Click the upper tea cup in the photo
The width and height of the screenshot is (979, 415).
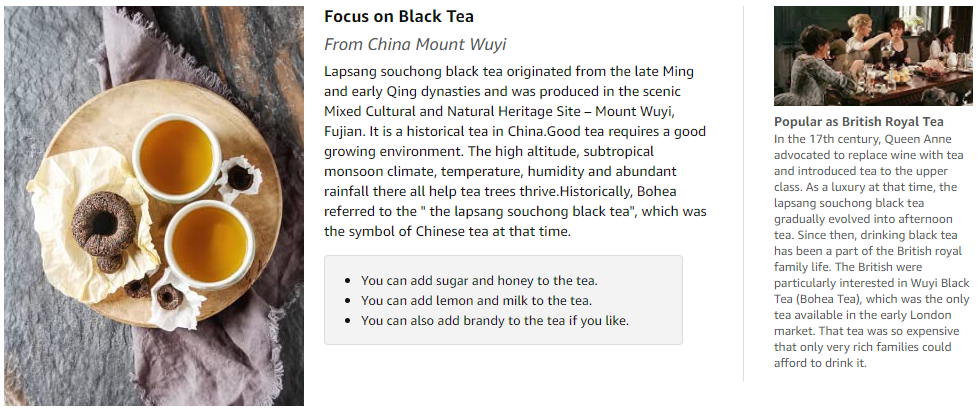177,157
